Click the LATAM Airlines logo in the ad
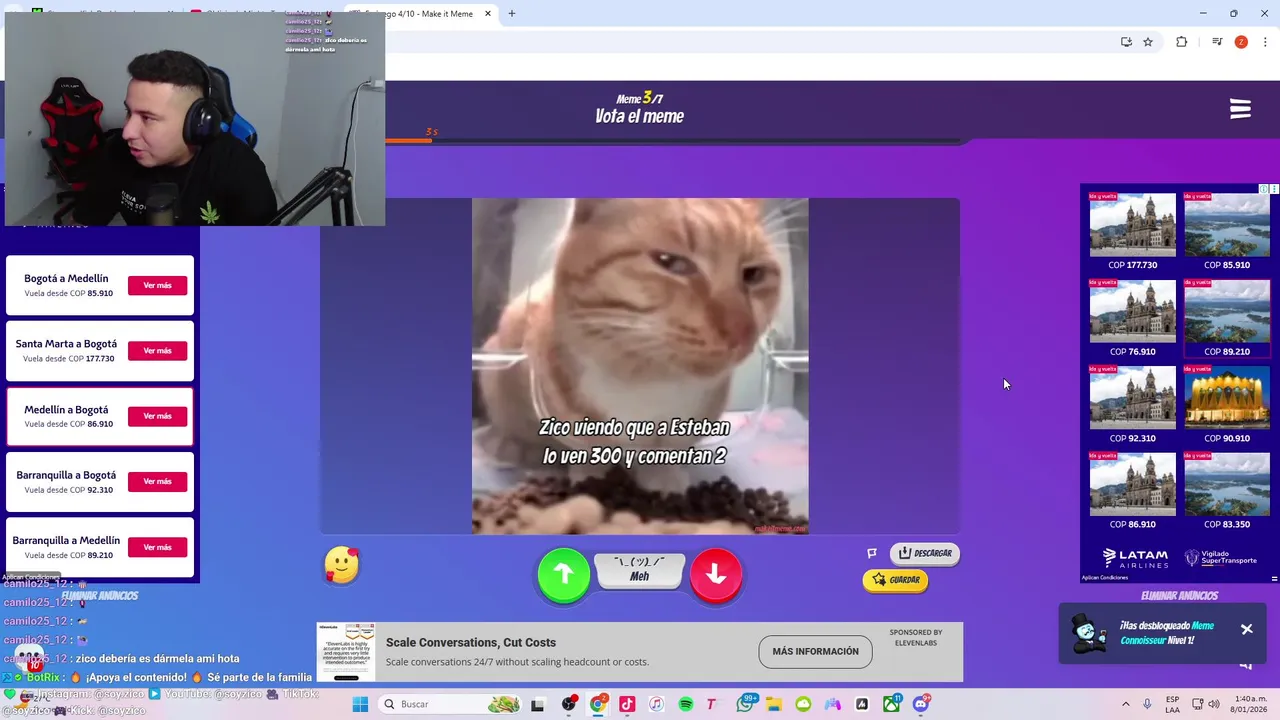 [x=1135, y=558]
